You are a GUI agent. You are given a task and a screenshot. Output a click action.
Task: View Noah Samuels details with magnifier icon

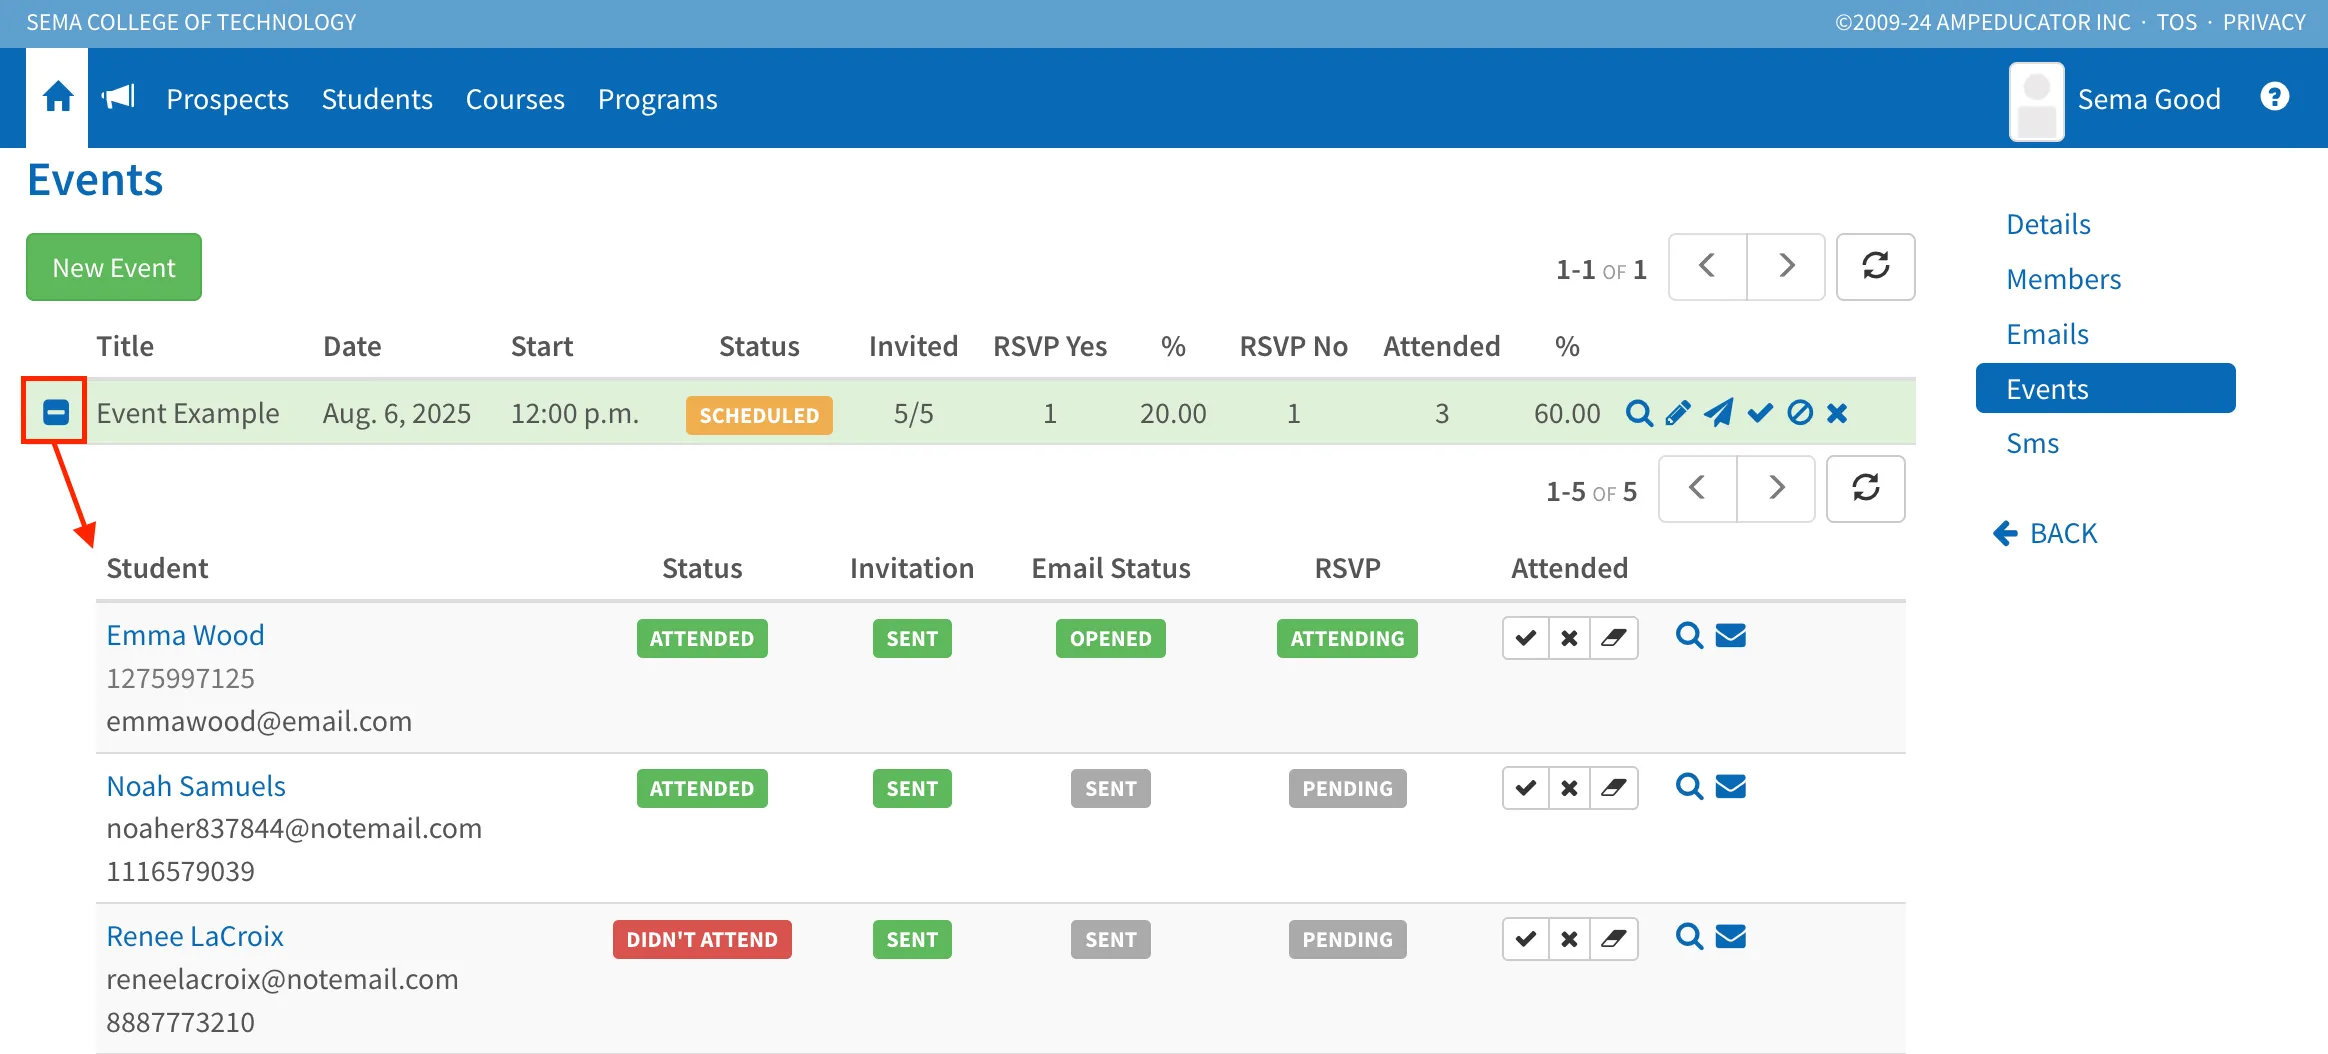(x=1690, y=787)
